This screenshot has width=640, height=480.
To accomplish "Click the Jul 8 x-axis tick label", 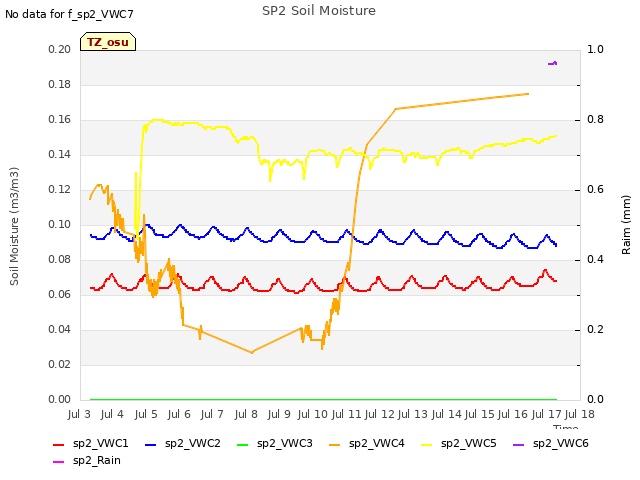I will (x=246, y=414).
